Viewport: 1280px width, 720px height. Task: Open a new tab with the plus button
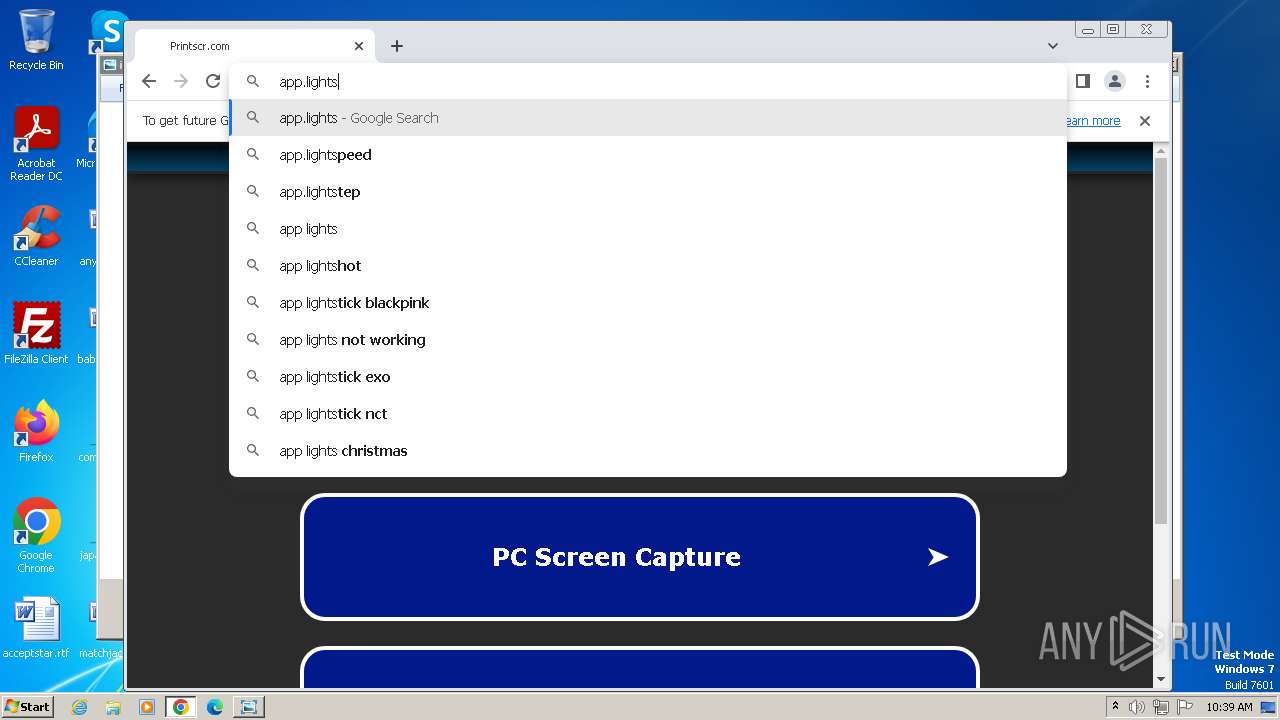[397, 46]
